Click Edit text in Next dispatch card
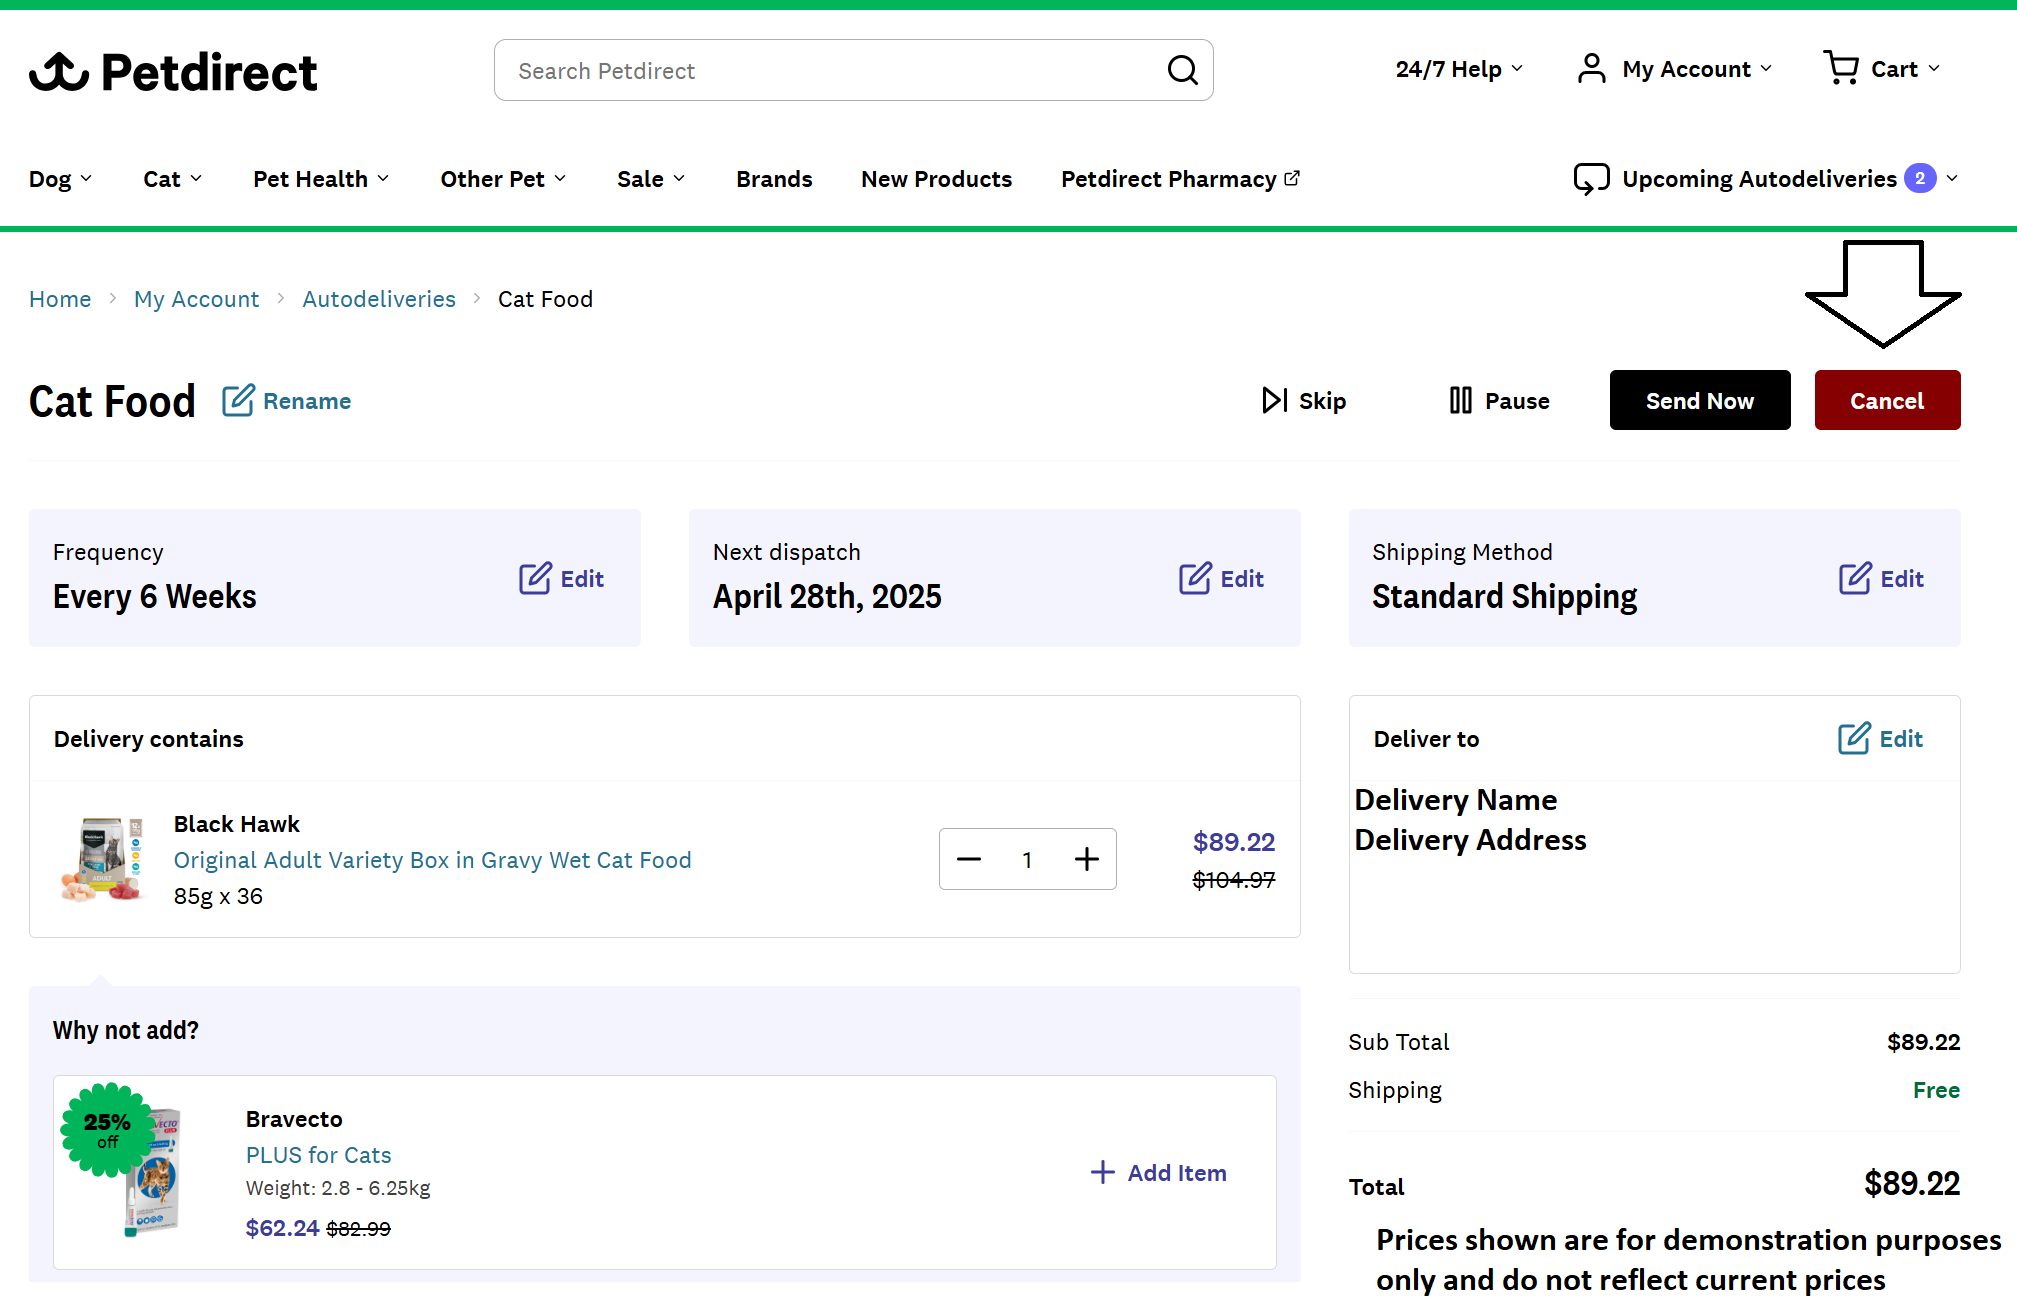 (x=1242, y=579)
